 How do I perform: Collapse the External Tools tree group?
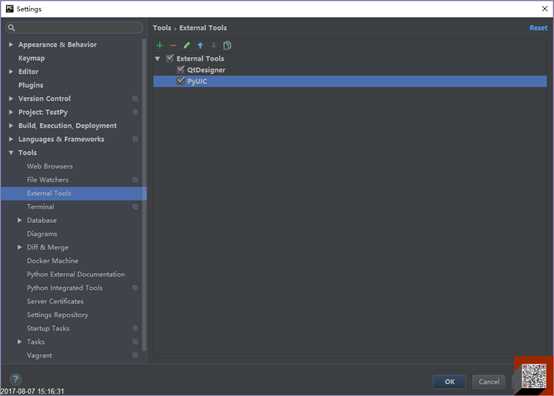(x=158, y=59)
